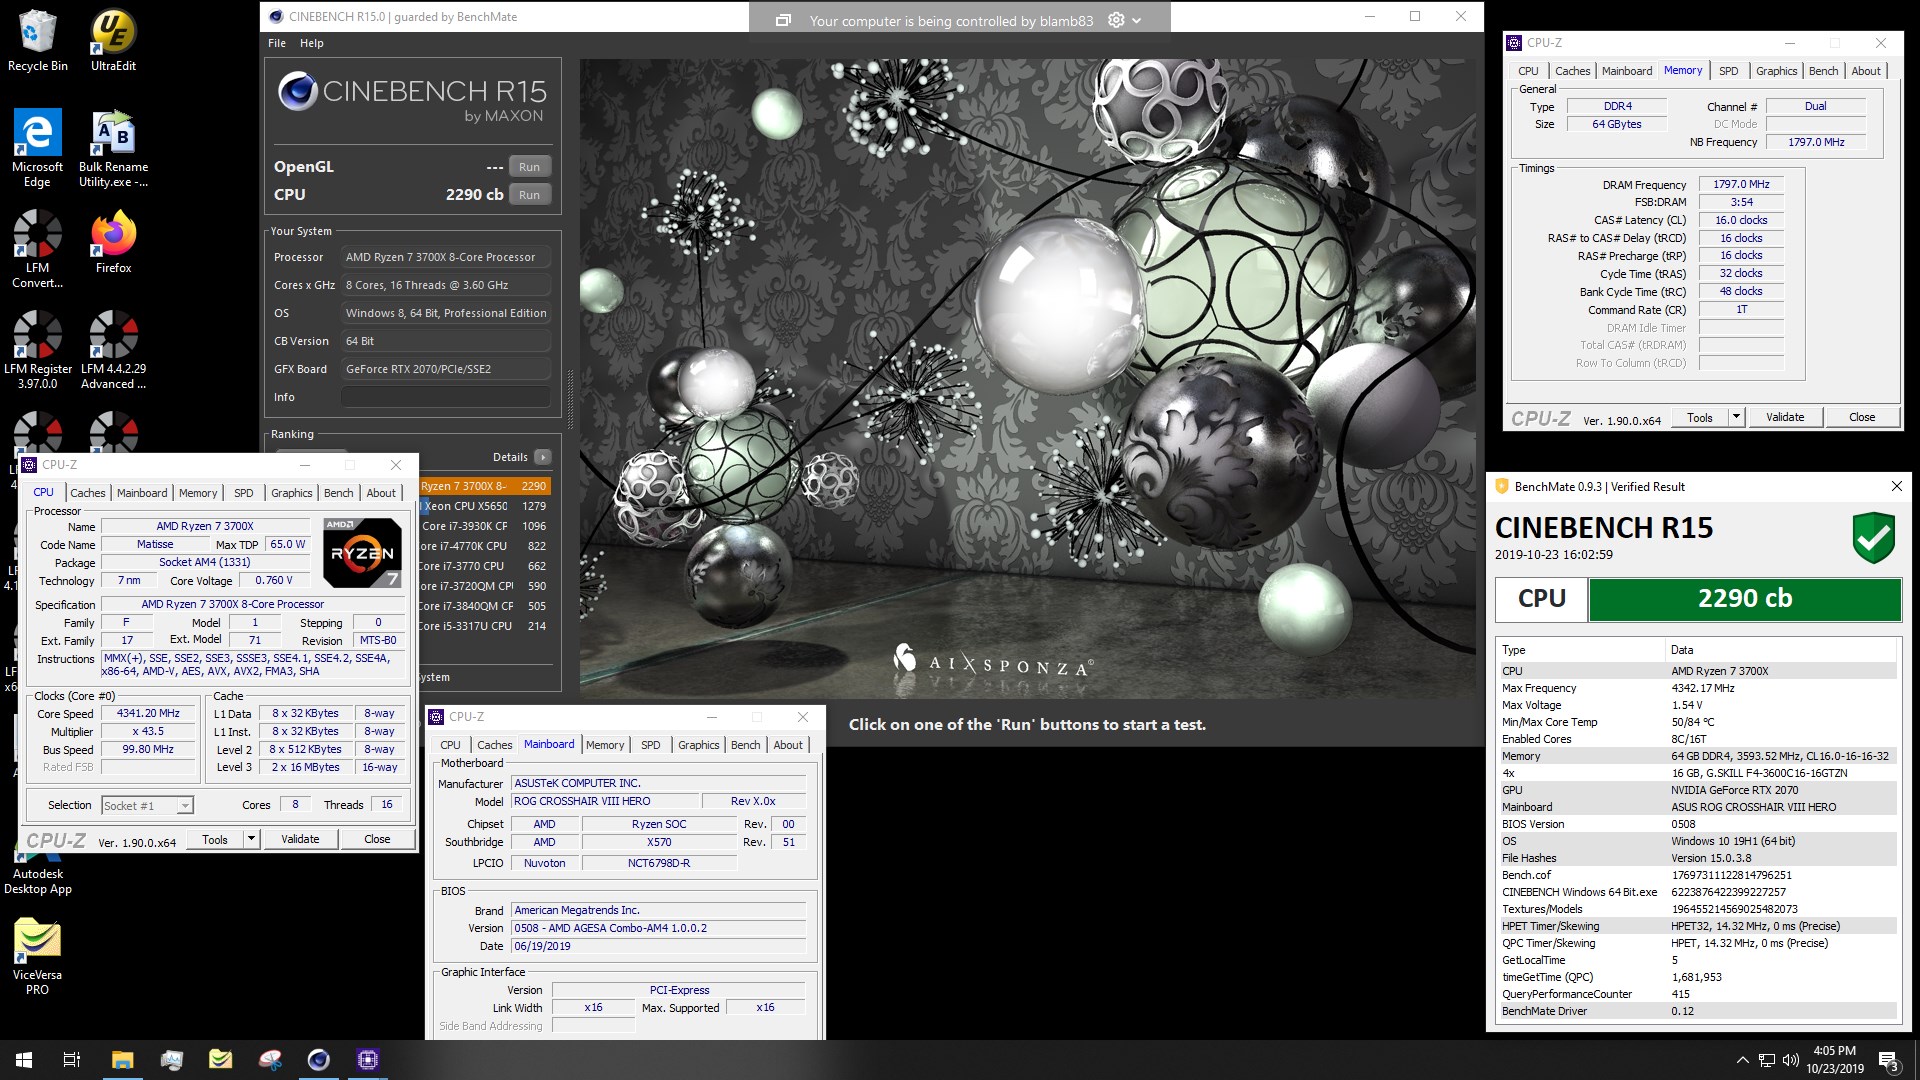1920x1080 pixels.
Task: Click the volume icon in system tray
Action: (x=1791, y=1060)
